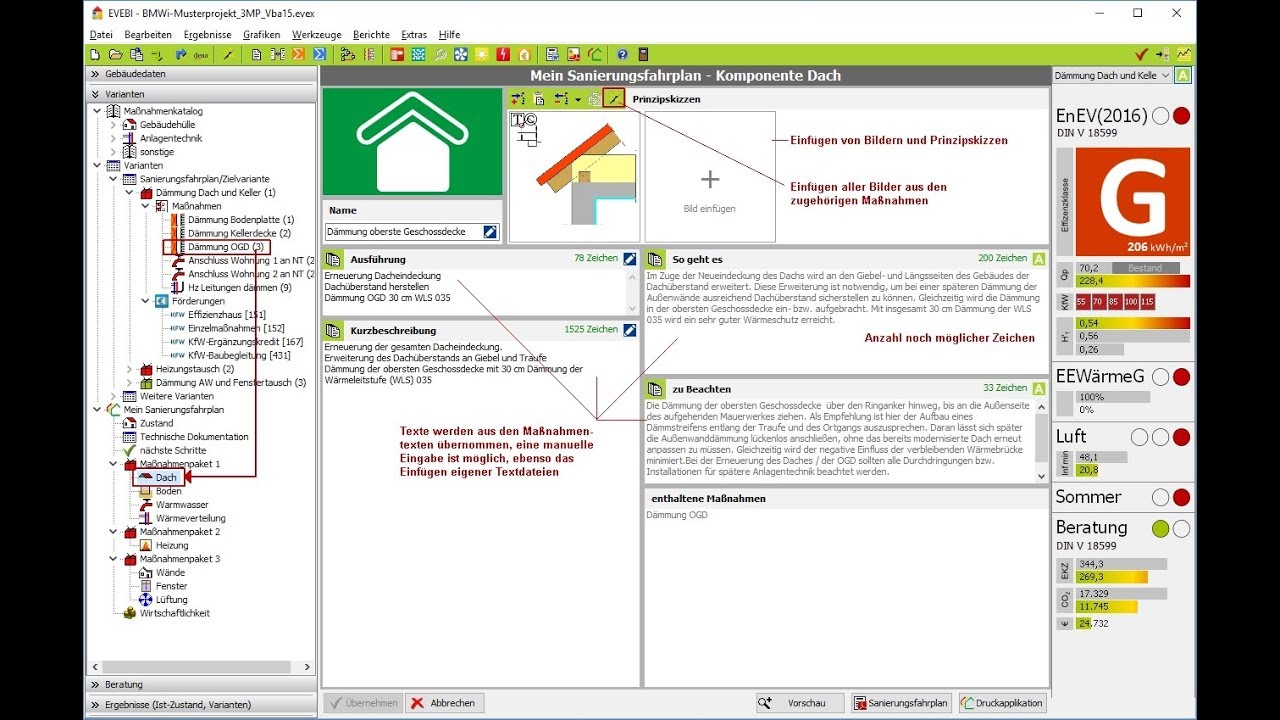Click the Sanierungsfahrplan button at the bottom
1280x720 pixels.
(x=901, y=703)
